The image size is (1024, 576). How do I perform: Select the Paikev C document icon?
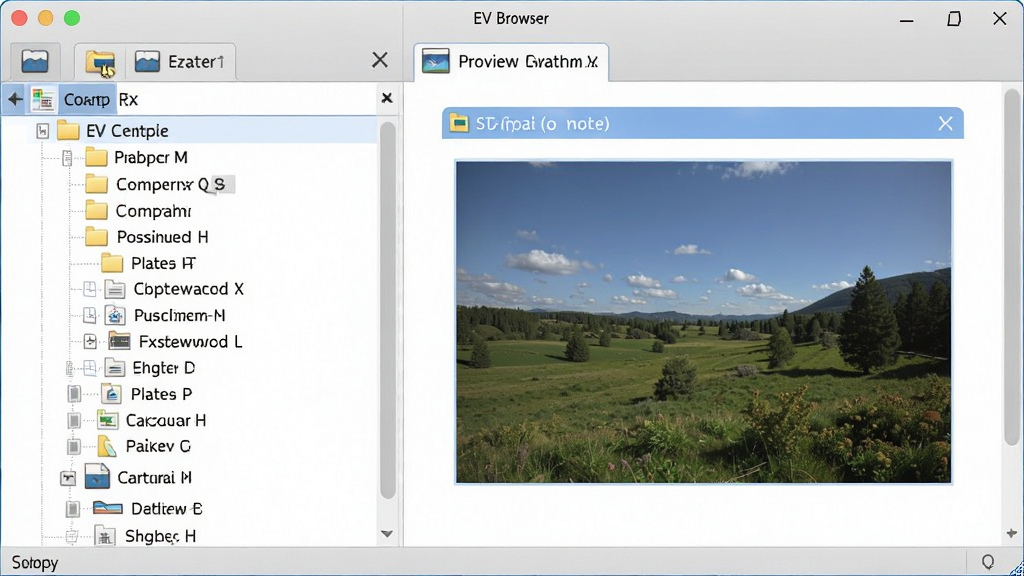(106, 447)
